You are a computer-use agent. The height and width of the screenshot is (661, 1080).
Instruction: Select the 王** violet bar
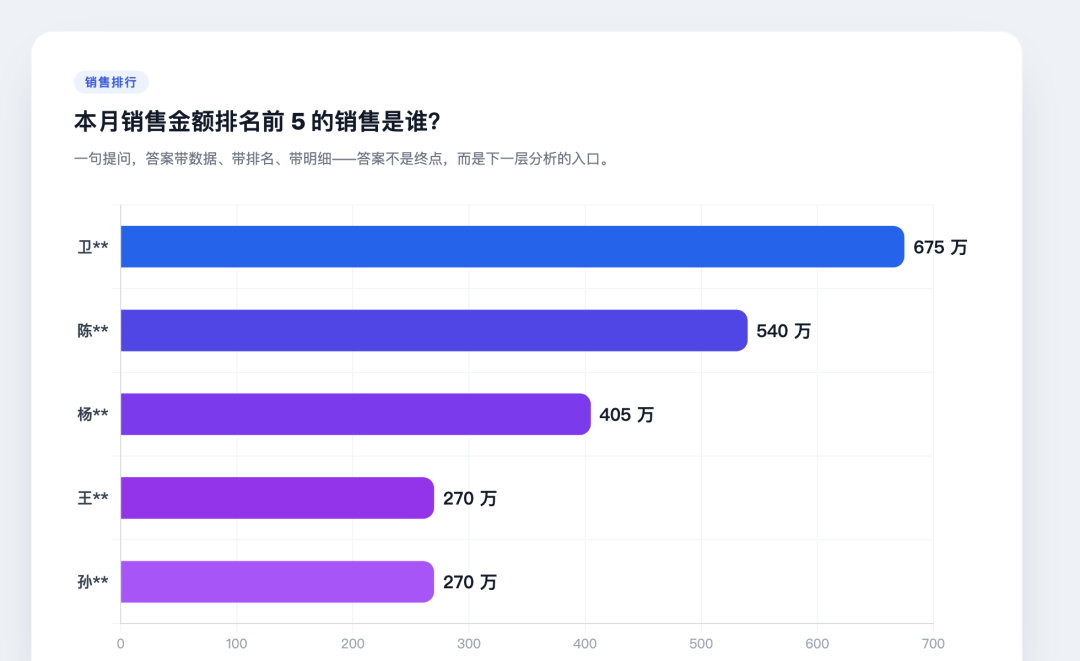277,498
